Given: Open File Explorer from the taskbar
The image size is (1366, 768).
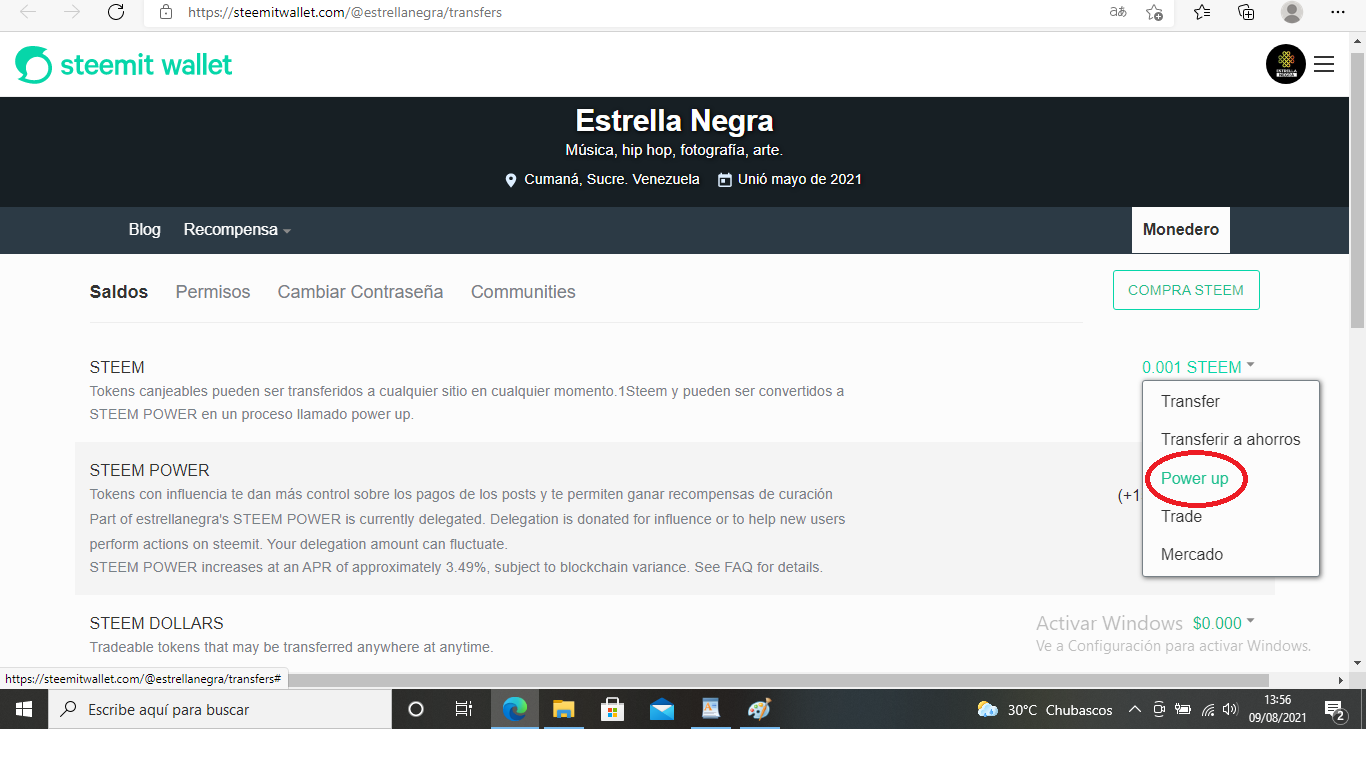Looking at the screenshot, I should [564, 709].
